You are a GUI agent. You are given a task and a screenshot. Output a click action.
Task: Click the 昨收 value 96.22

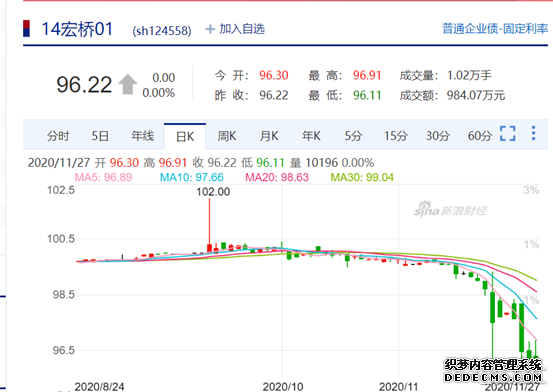click(274, 95)
